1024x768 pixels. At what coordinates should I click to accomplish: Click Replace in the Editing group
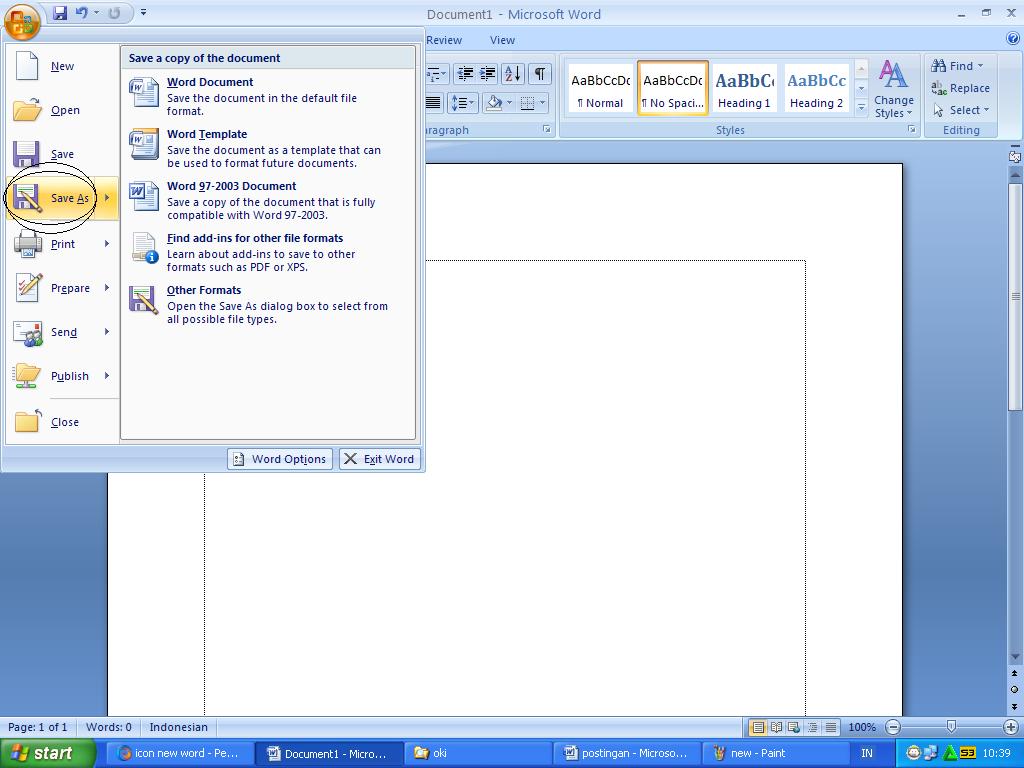click(x=960, y=88)
